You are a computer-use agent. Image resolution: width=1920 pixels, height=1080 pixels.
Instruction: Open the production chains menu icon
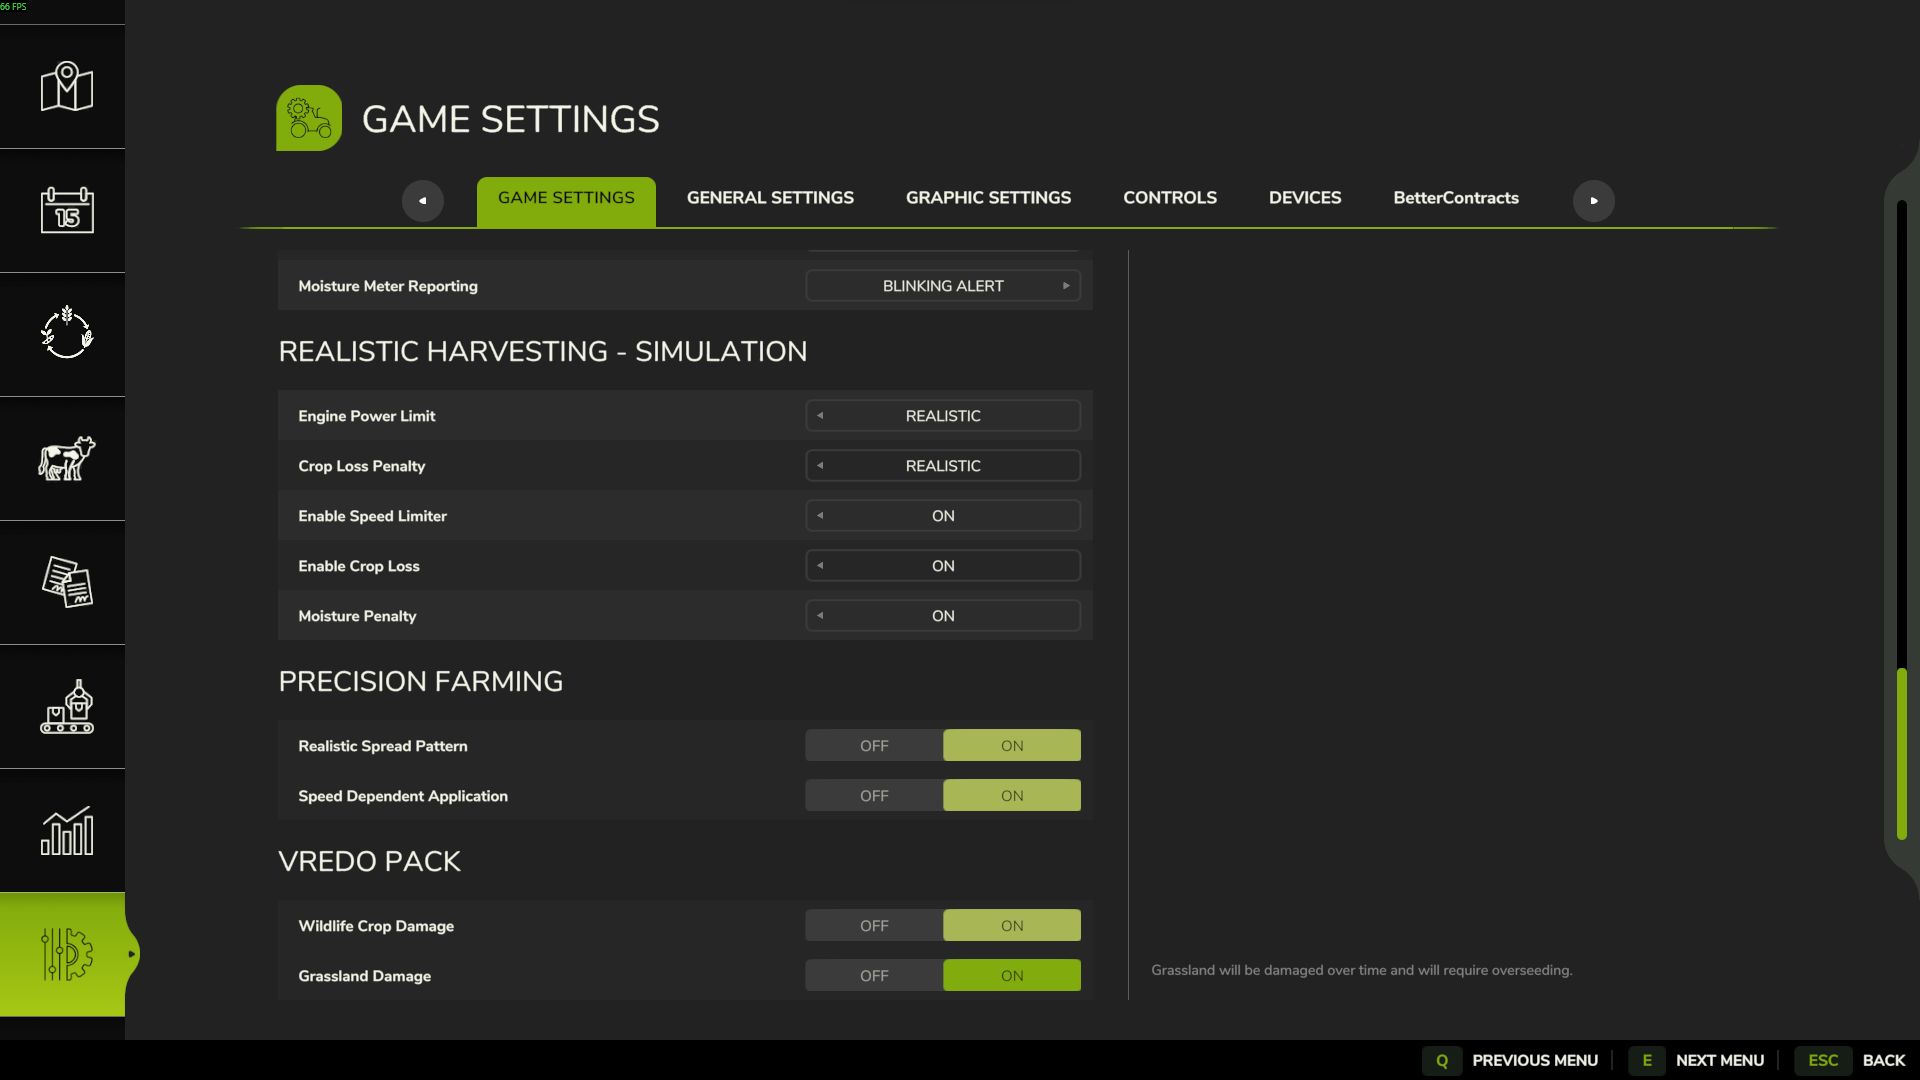(x=63, y=707)
